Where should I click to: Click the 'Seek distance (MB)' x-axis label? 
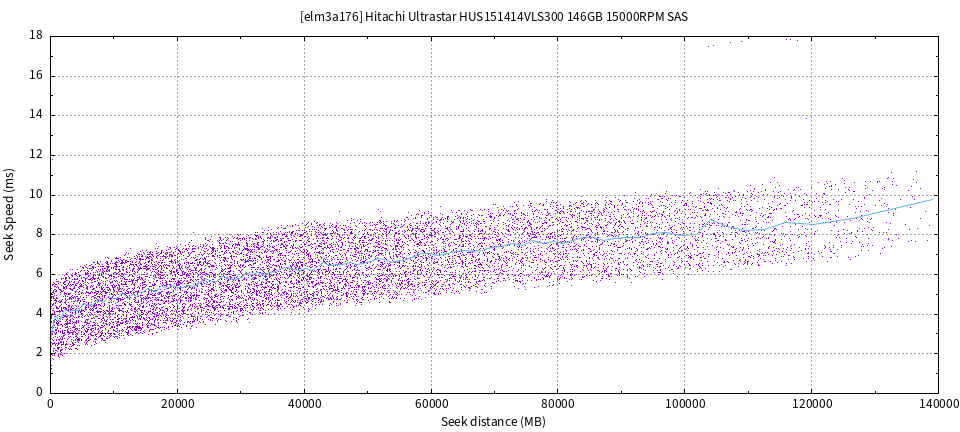(x=493, y=422)
